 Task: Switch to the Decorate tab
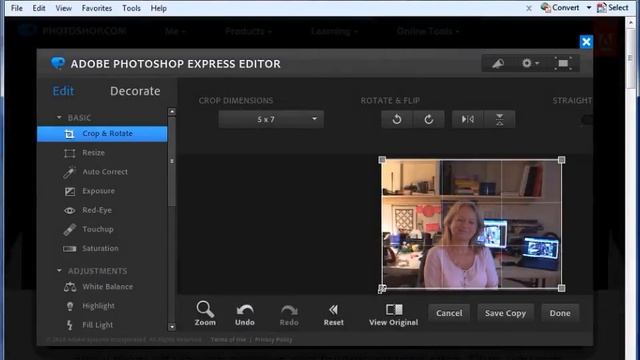pyautogui.click(x=135, y=91)
